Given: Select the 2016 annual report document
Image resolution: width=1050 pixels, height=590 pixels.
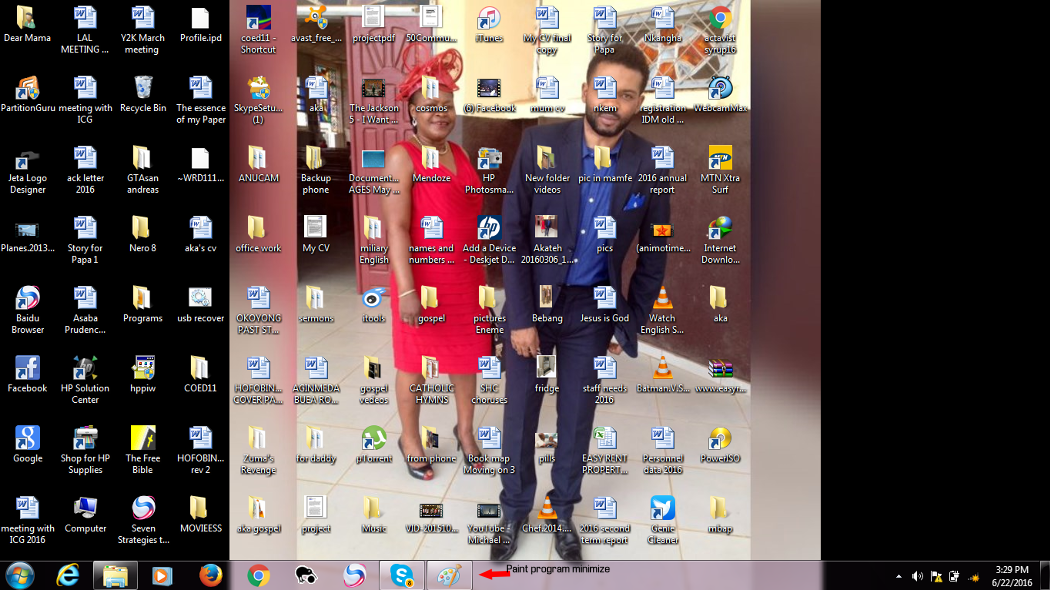Looking at the screenshot, I should (662, 171).
